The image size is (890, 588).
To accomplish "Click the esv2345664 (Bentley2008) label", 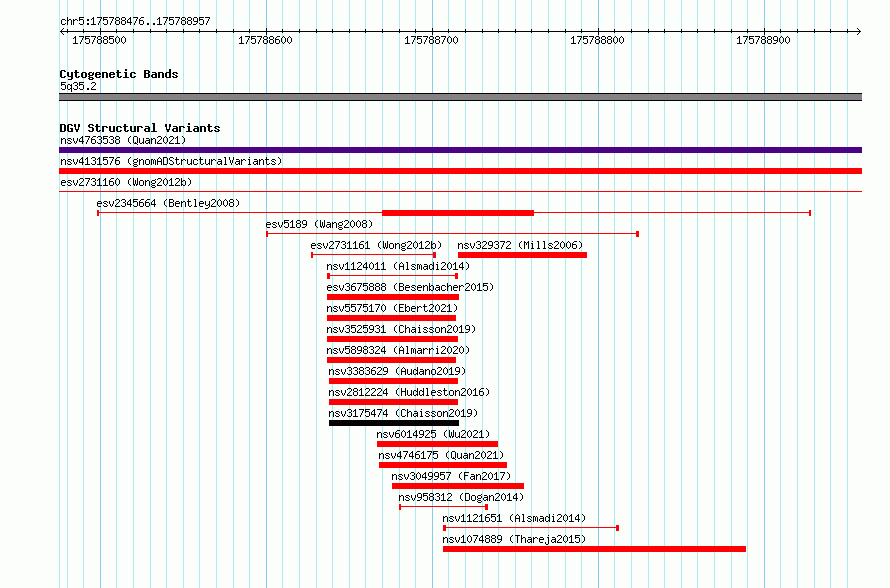I will (x=168, y=203).
